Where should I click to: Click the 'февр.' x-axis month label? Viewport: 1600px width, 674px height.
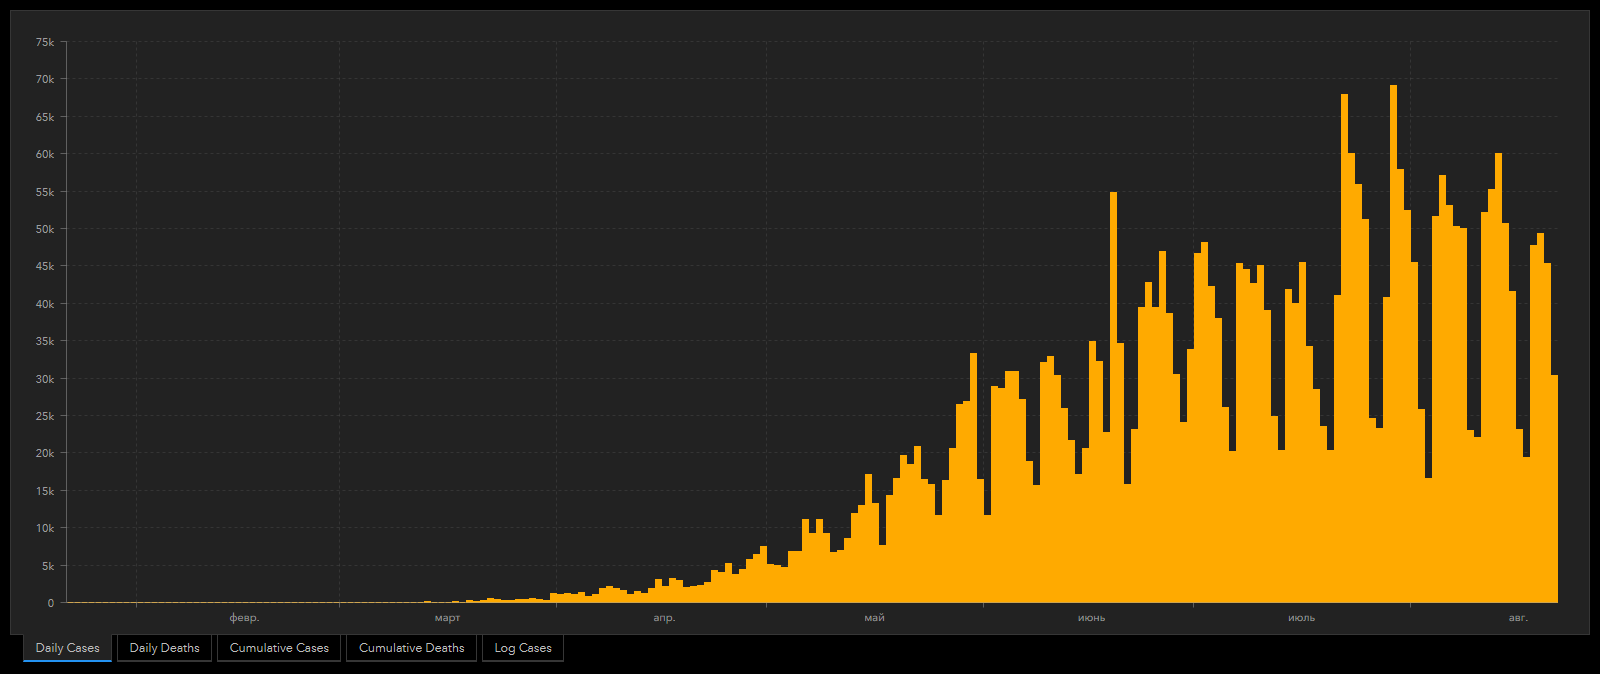point(244,618)
